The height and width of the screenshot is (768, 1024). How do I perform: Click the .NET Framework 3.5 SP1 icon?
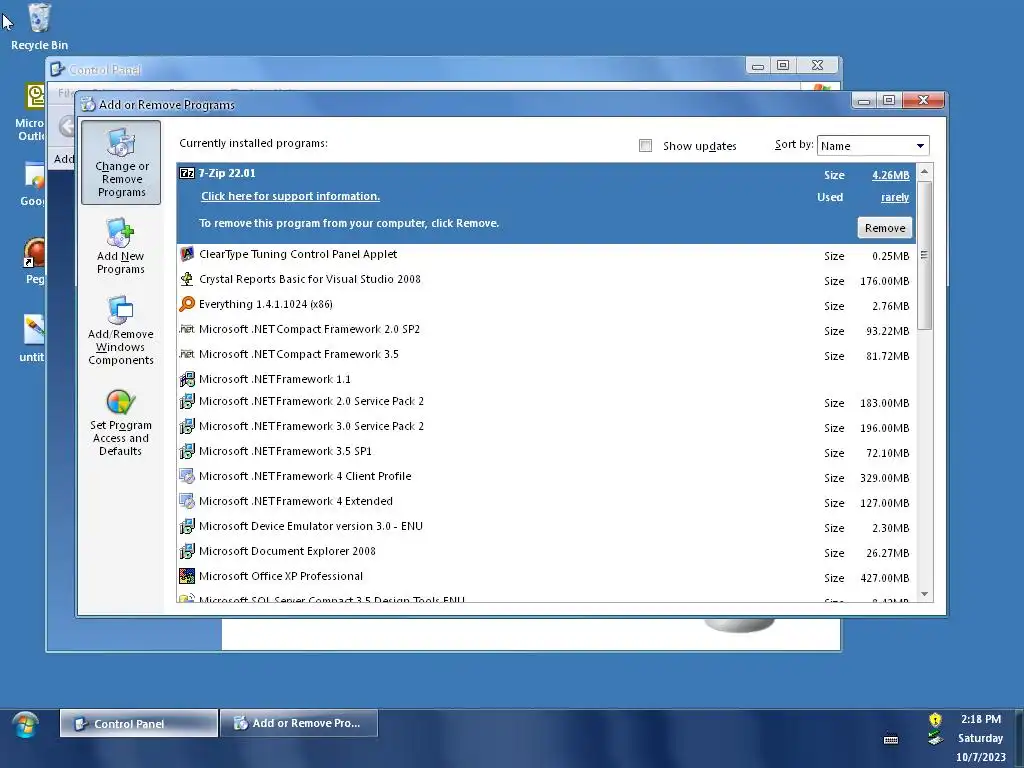point(187,451)
